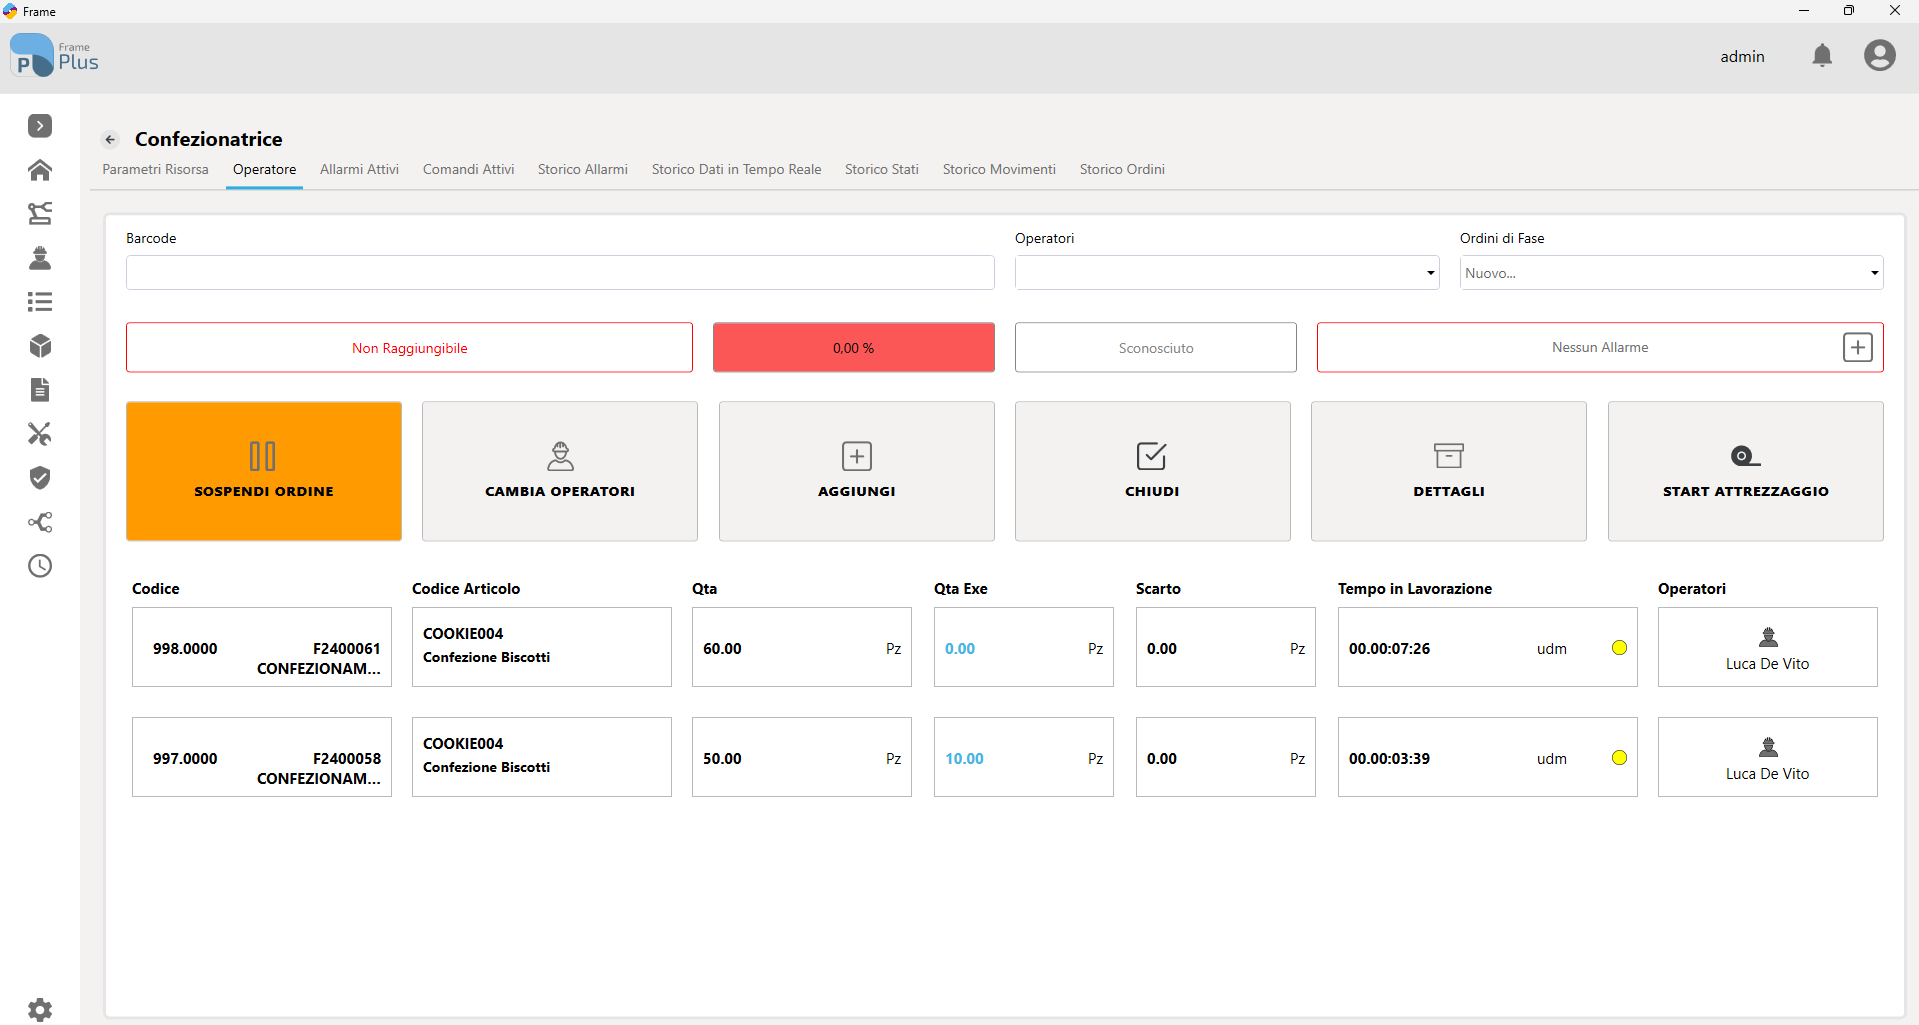Click Qta Exe value 10.00
This screenshot has height=1025, width=1919.
pos(964,758)
